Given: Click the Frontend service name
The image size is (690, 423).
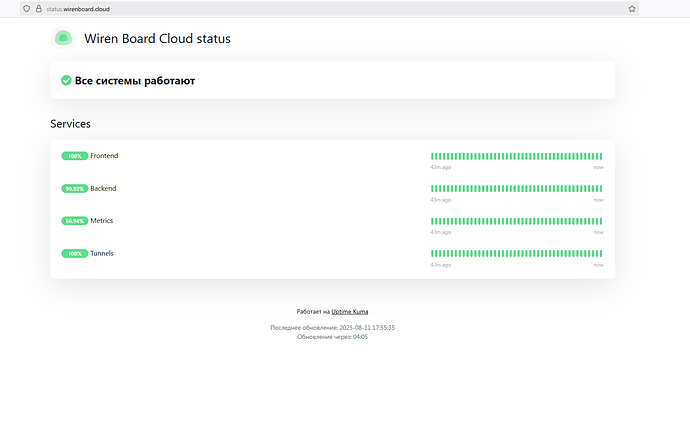Looking at the screenshot, I should click(x=104, y=156).
